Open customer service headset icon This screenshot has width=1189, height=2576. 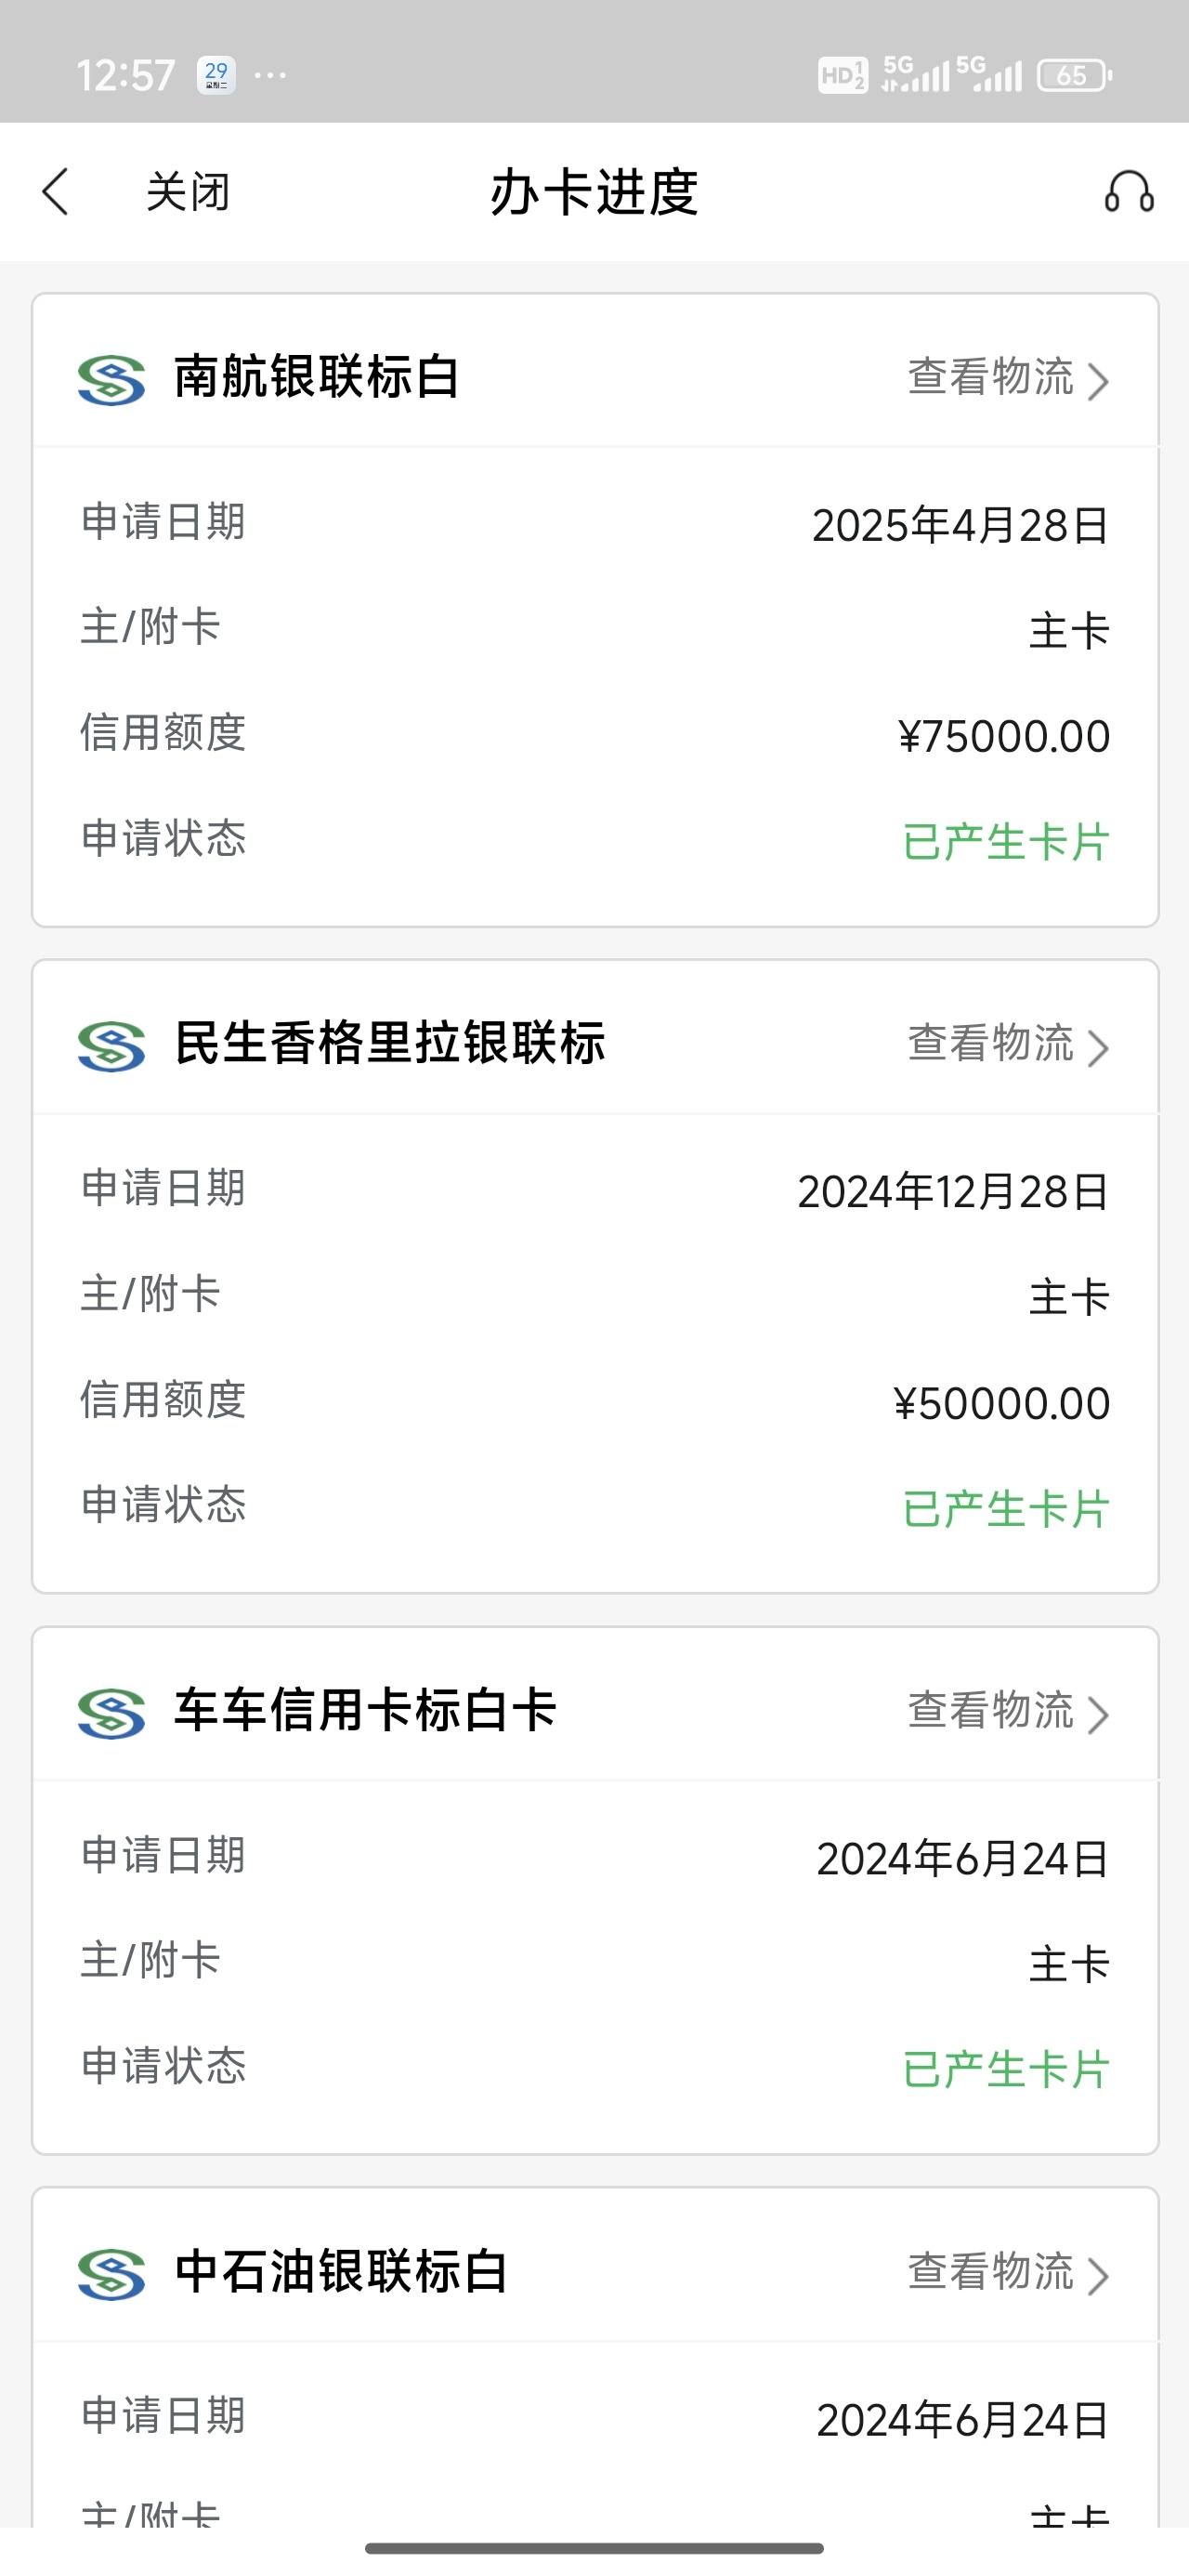(1129, 191)
